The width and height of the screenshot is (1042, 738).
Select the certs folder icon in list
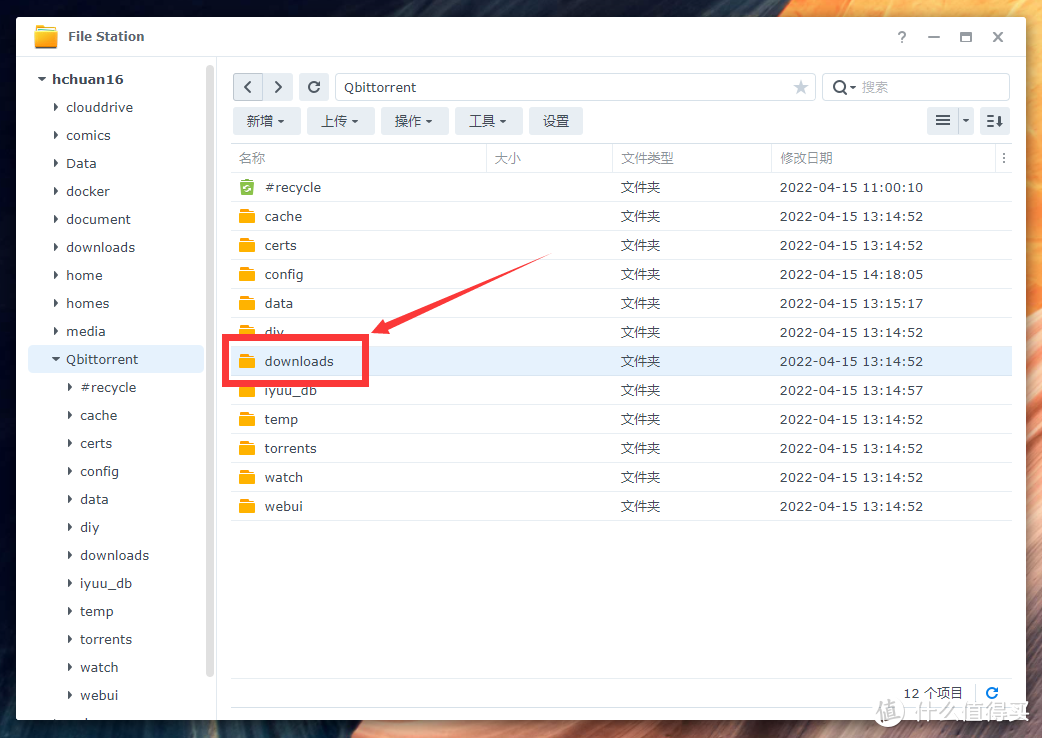click(247, 245)
